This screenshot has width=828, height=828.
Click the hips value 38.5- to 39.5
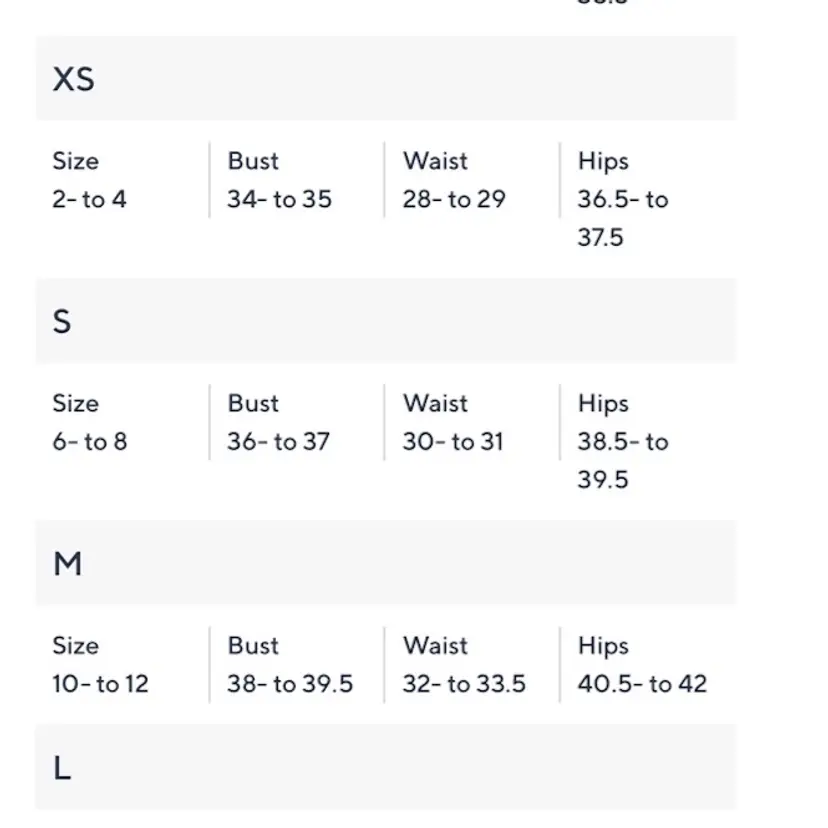[x=622, y=460]
